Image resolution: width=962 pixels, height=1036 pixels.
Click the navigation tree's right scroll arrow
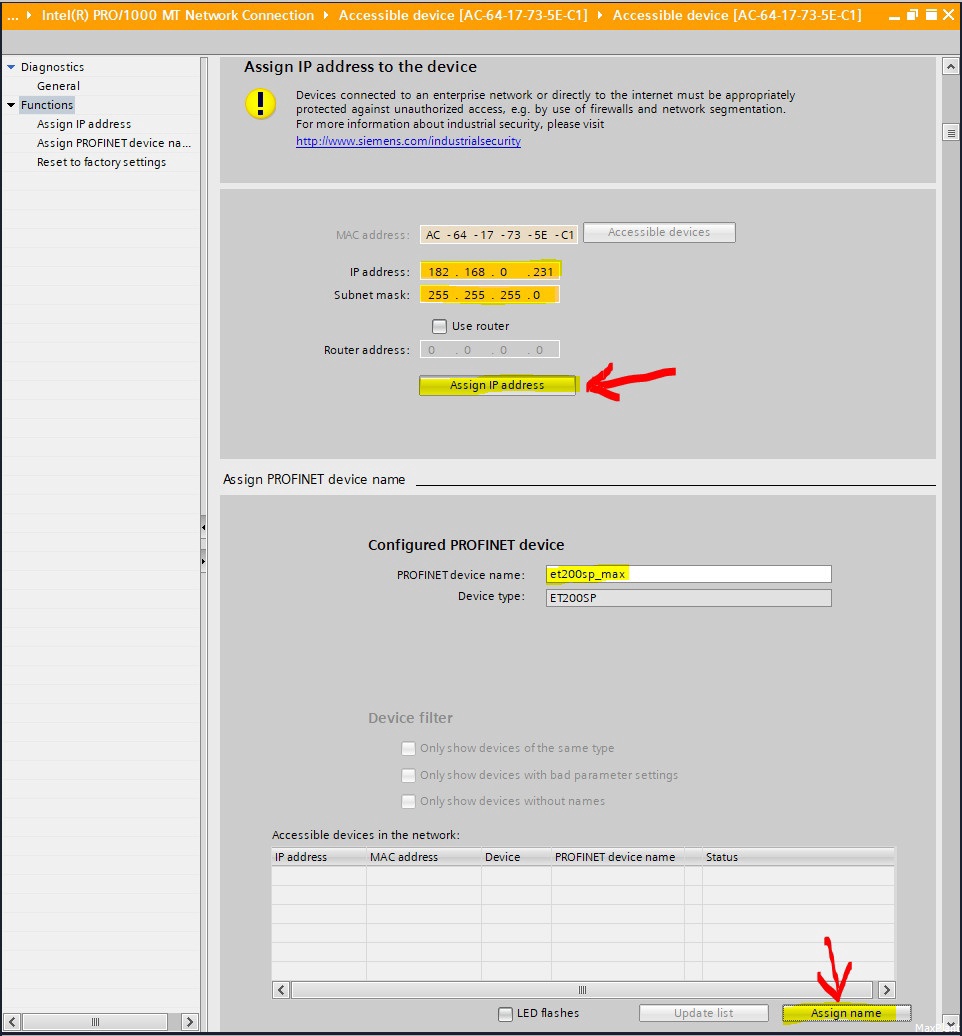(190, 1022)
